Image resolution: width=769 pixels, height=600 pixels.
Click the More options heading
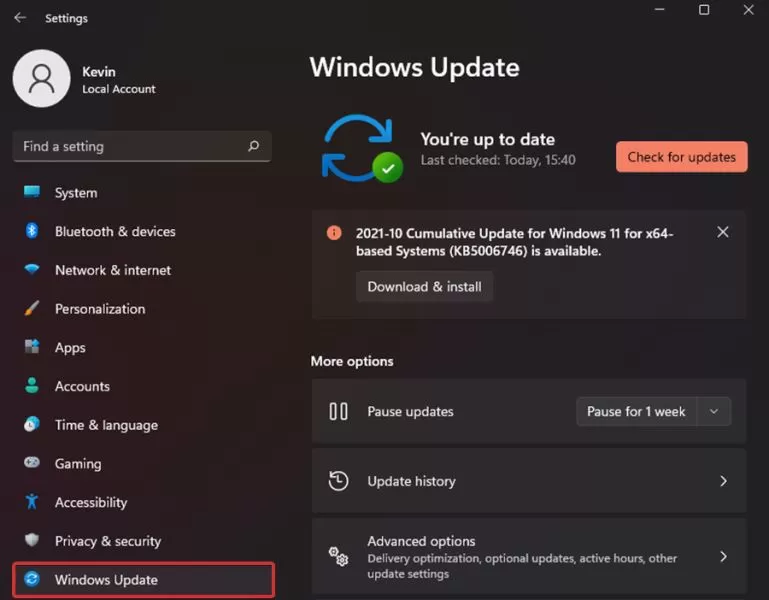352,361
